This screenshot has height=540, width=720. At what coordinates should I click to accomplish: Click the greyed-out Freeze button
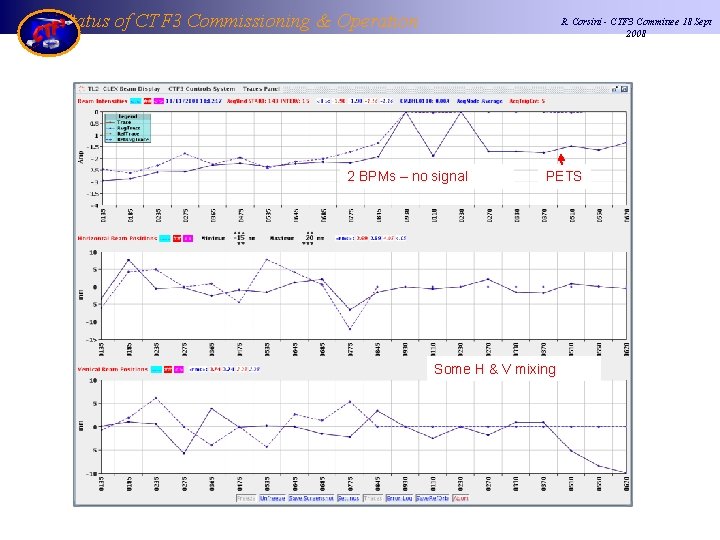[246, 498]
